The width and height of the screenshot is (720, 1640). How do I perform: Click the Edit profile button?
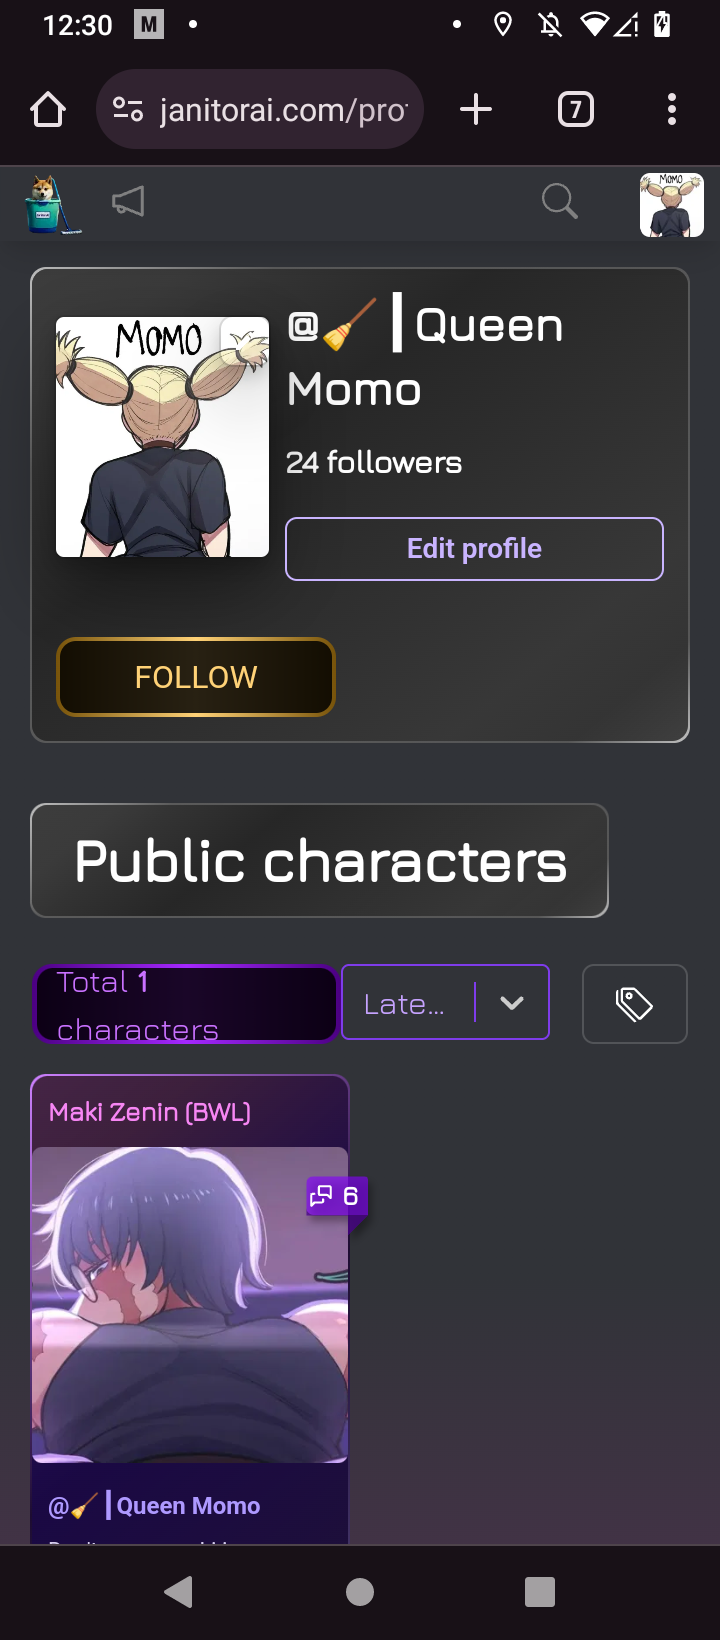(x=474, y=549)
